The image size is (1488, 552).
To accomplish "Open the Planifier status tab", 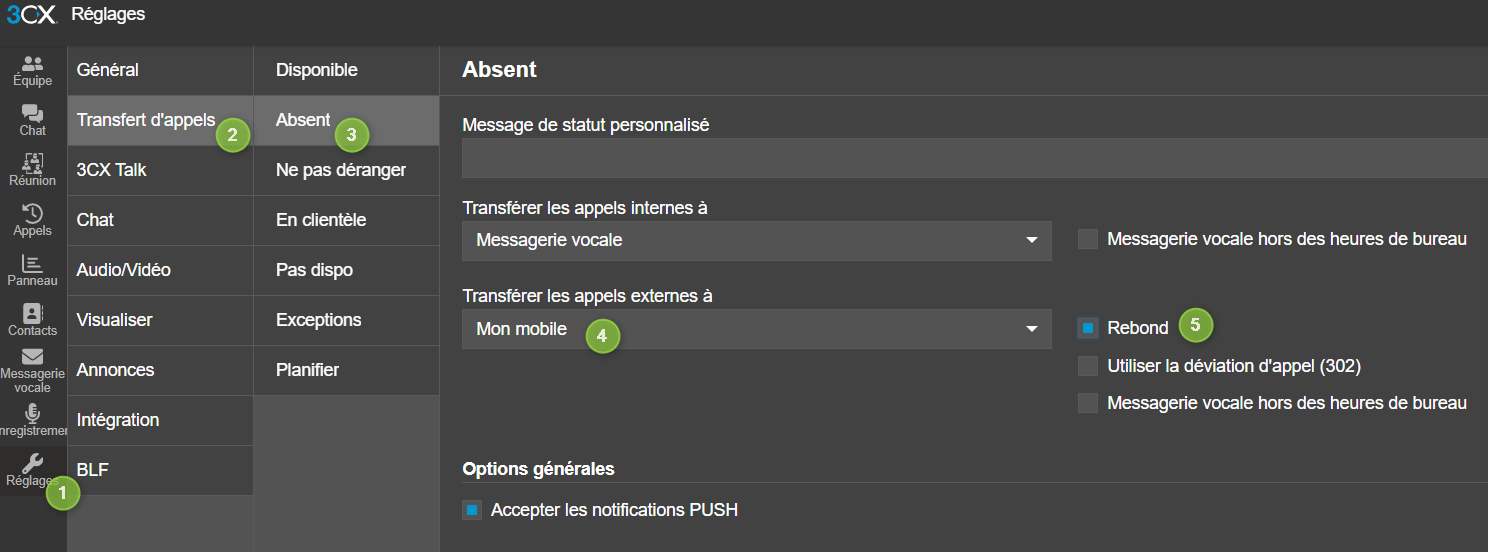I will tap(308, 370).
